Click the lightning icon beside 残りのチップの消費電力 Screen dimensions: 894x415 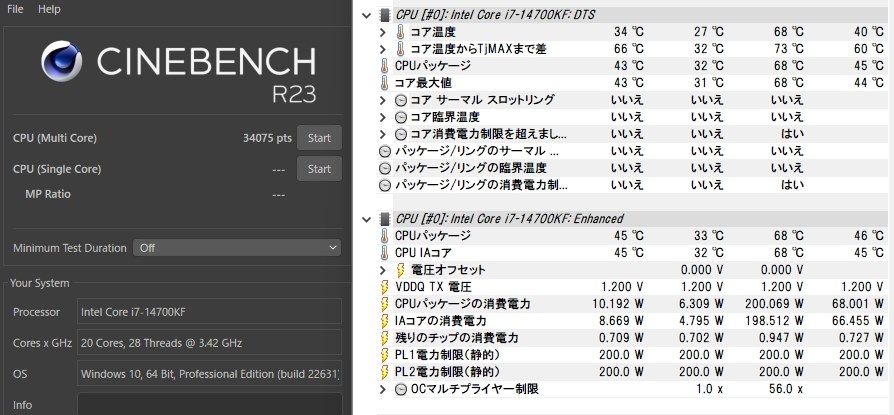[385, 338]
